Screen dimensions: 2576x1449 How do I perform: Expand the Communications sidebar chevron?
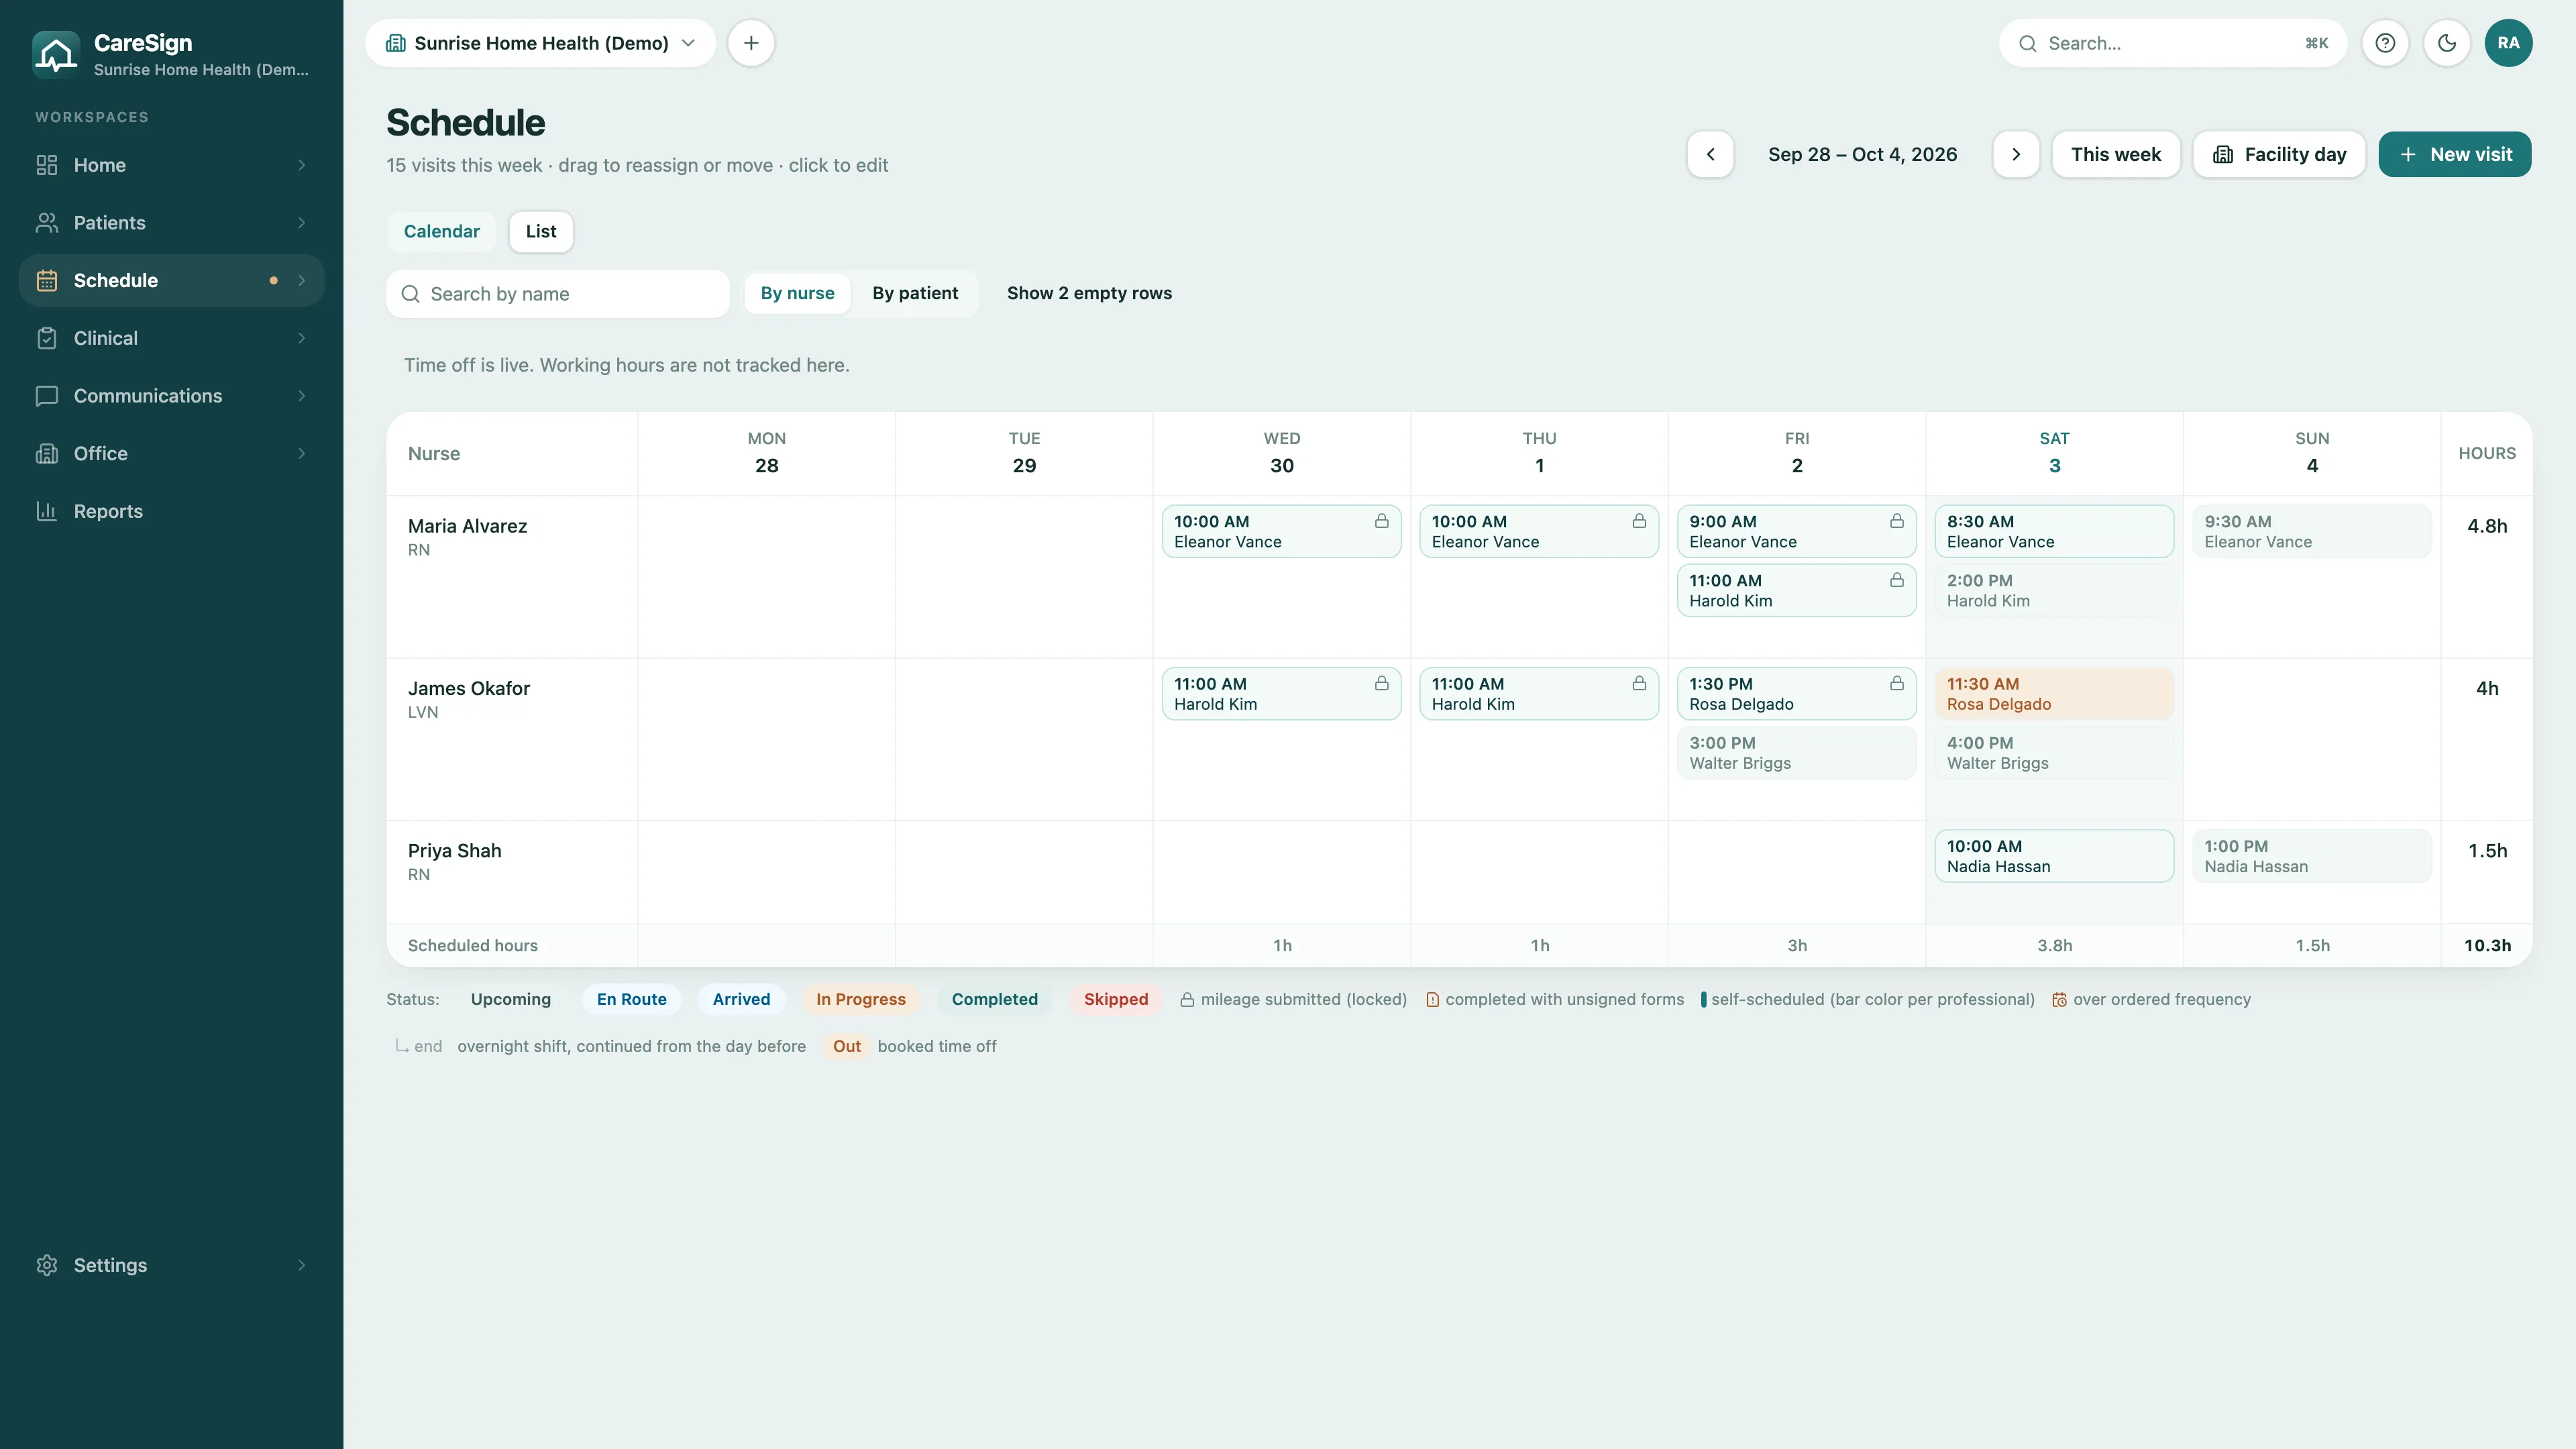point(302,395)
